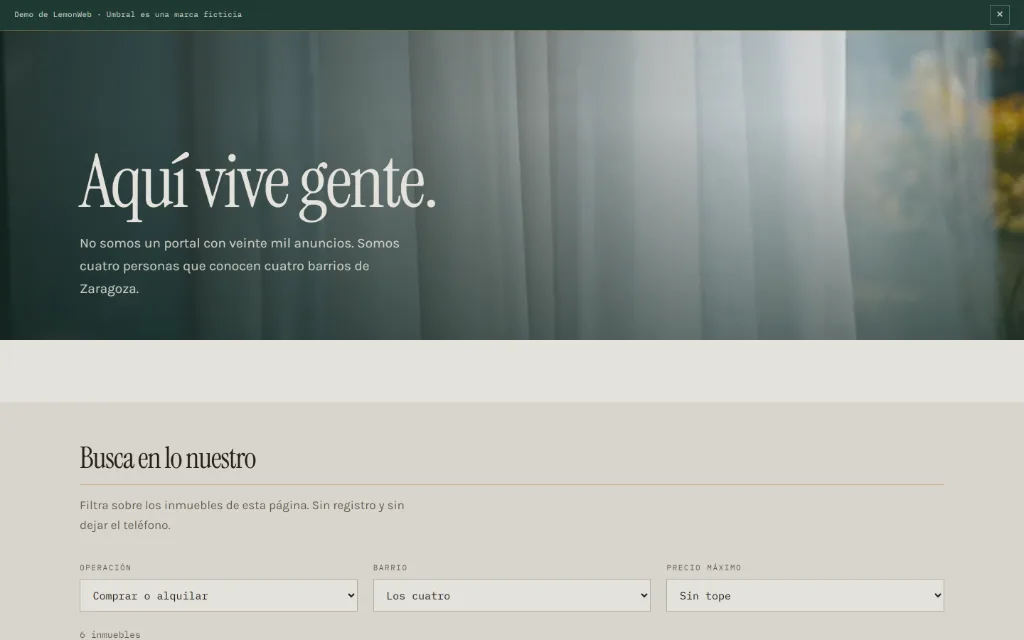The width and height of the screenshot is (1024, 640).
Task: Click the BARRIO field label
Action: pyautogui.click(x=390, y=568)
